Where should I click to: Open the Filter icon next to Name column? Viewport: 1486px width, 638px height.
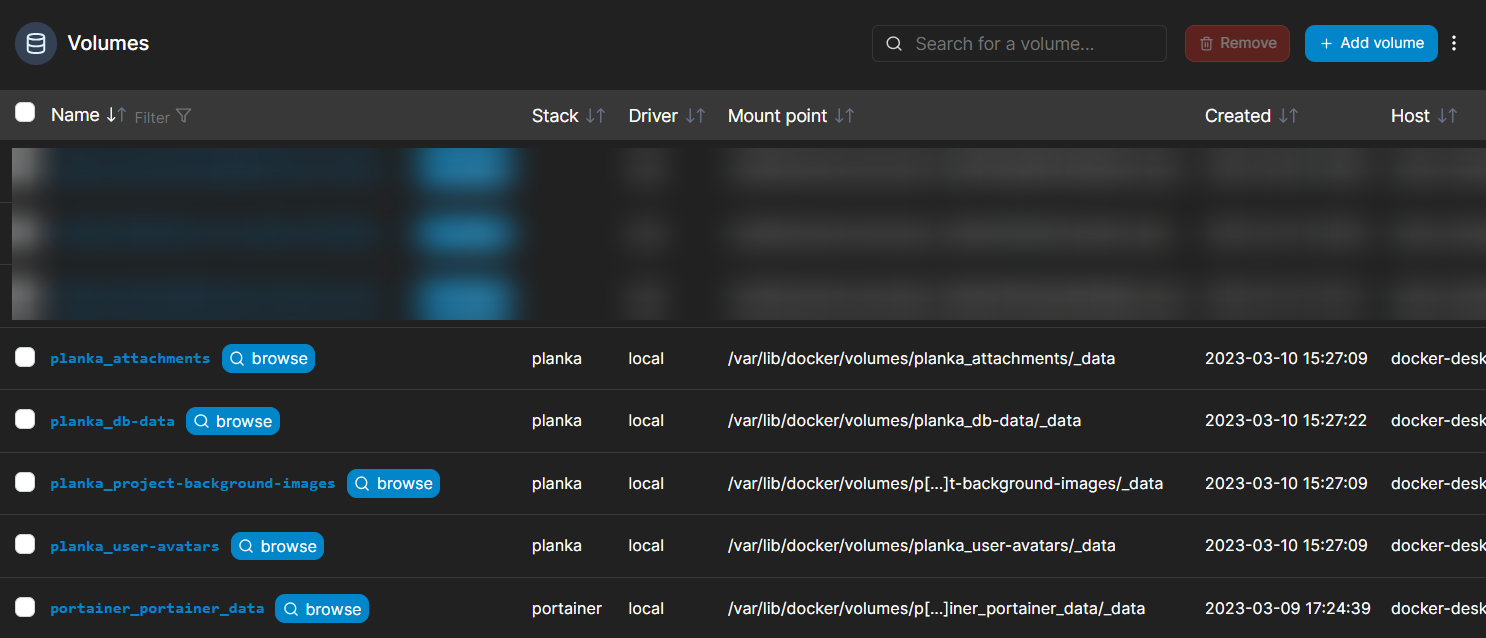[185, 116]
